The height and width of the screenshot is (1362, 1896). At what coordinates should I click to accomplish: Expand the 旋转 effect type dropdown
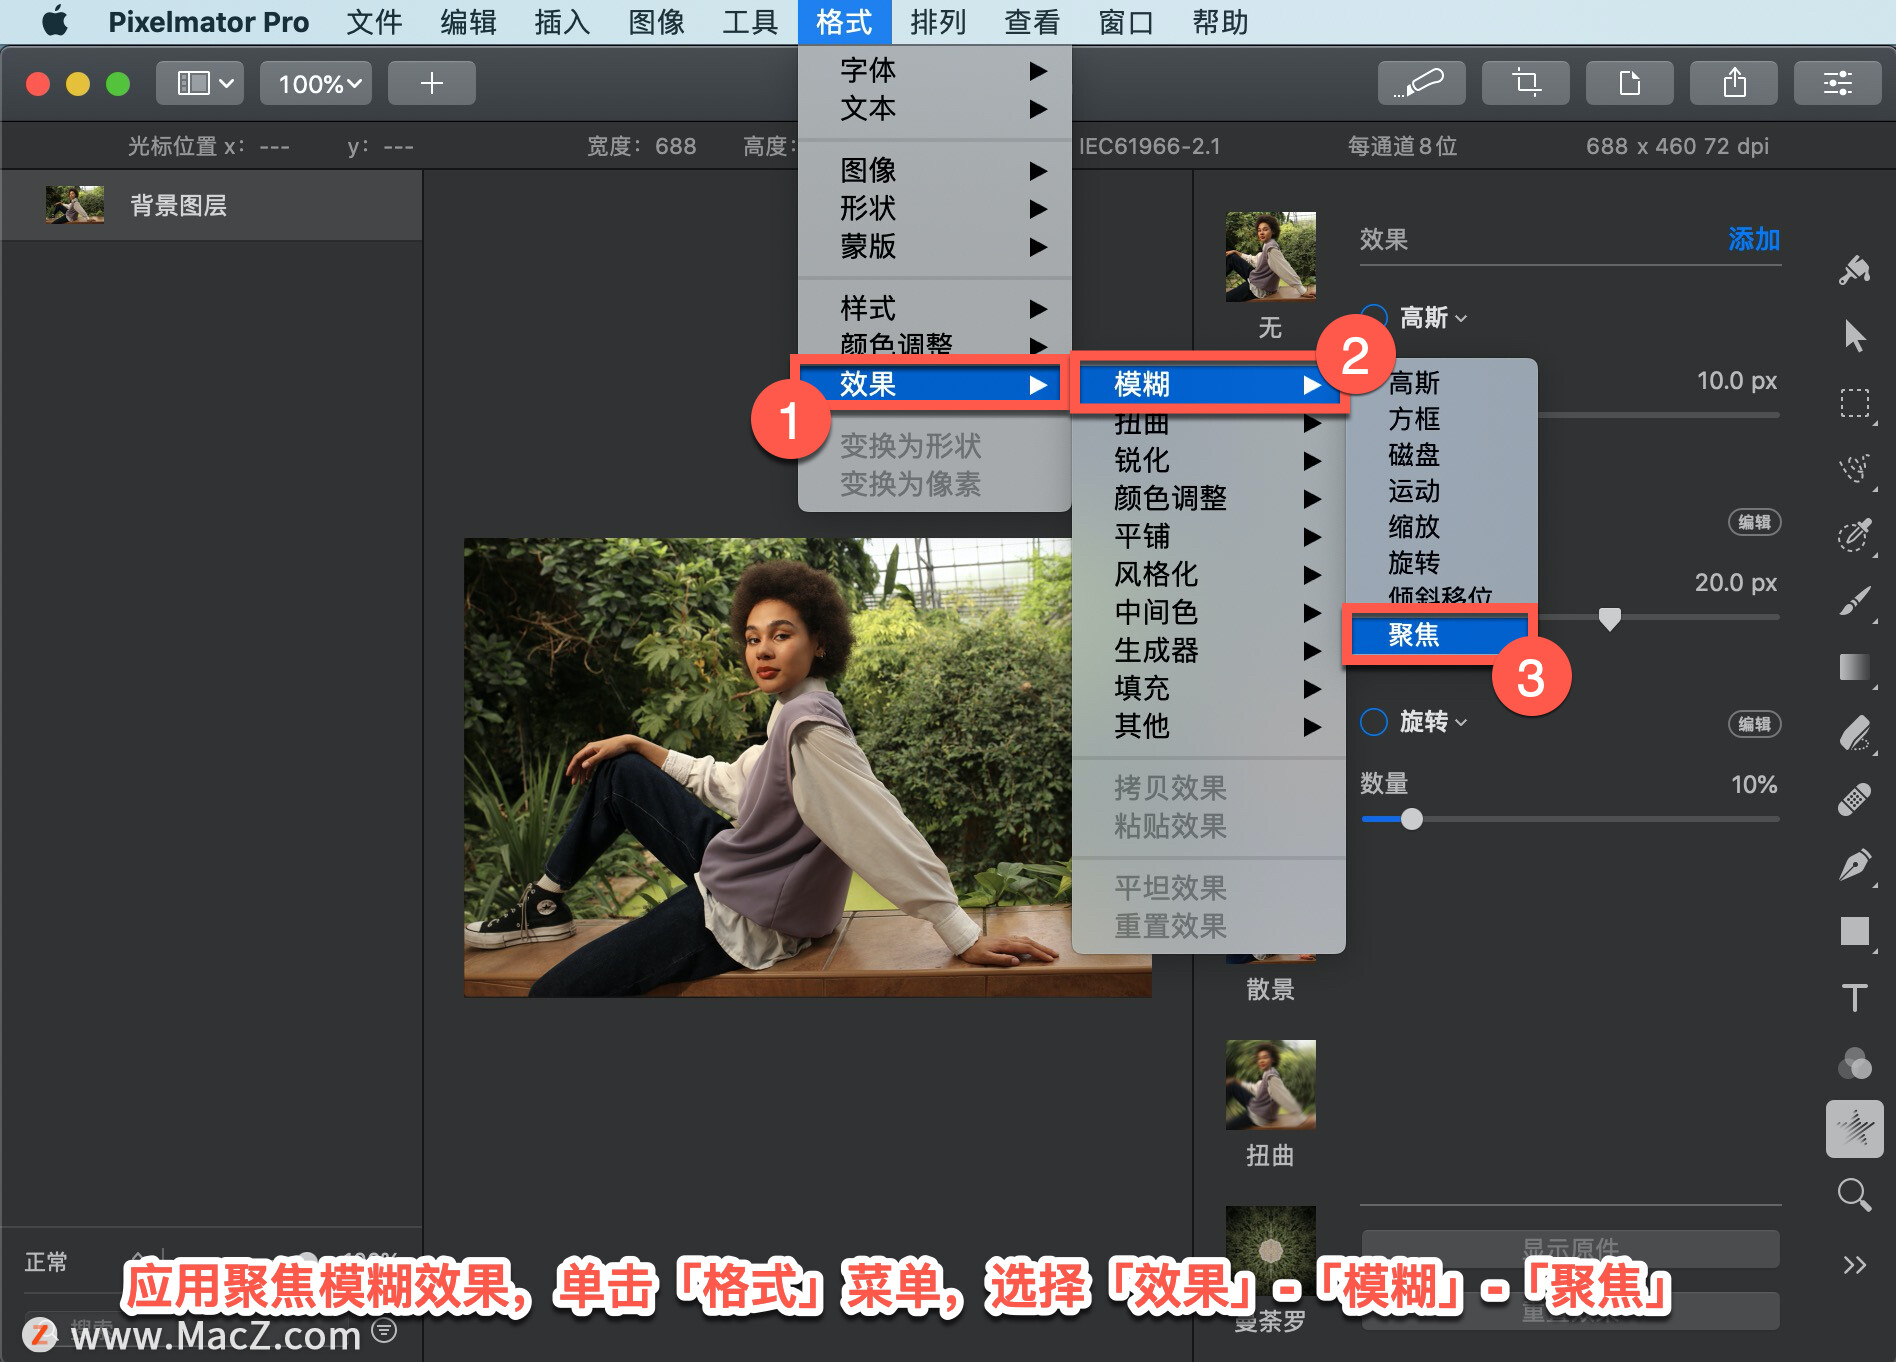pos(1433,722)
